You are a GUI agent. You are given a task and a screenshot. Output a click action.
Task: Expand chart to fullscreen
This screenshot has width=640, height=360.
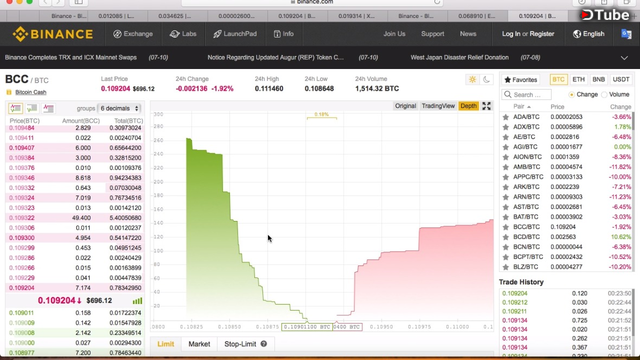(x=487, y=106)
